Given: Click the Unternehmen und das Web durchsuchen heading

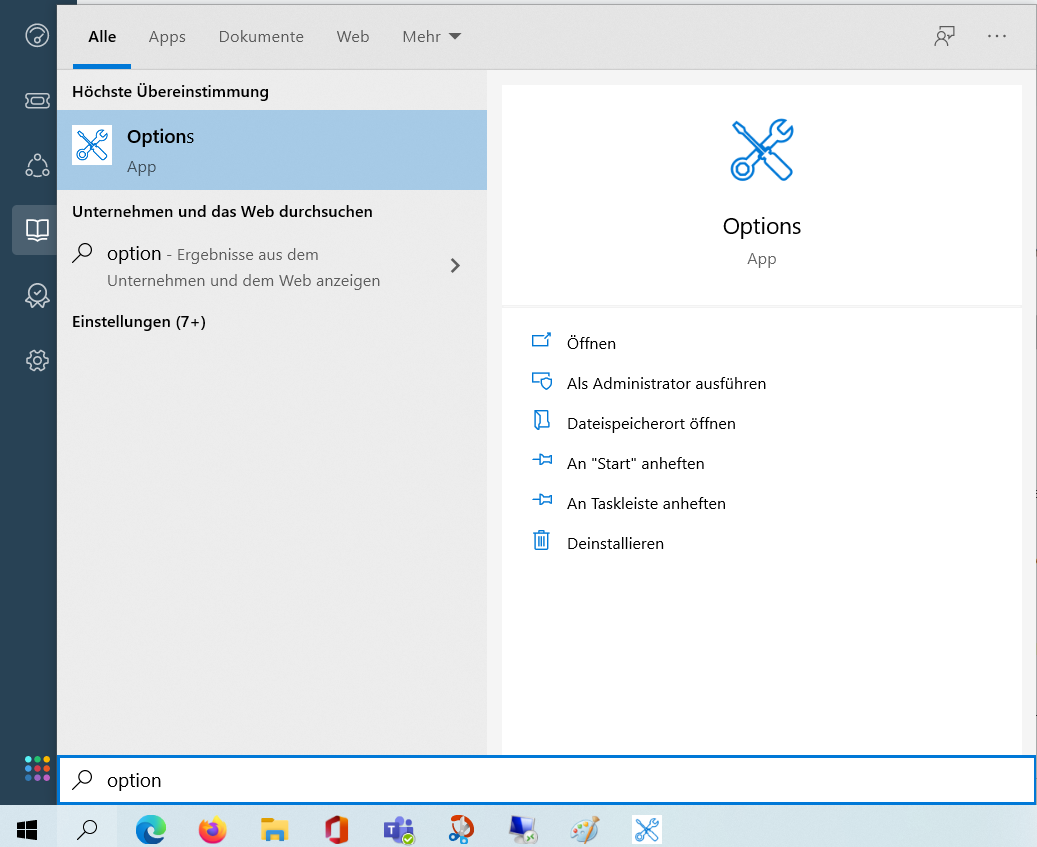Looking at the screenshot, I should pyautogui.click(x=222, y=212).
